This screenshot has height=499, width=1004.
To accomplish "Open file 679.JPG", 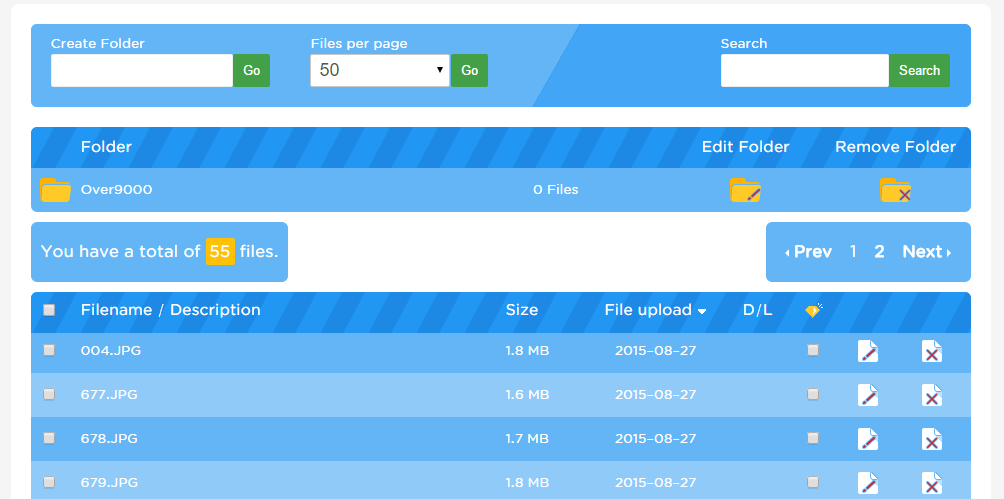I will [109, 482].
